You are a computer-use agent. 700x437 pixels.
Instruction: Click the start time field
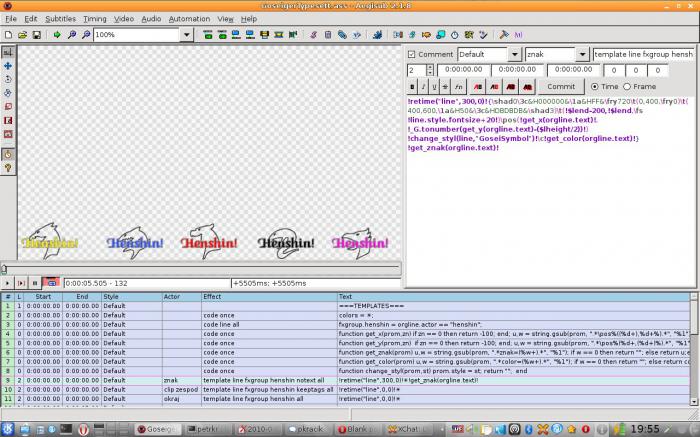pyautogui.click(x=463, y=70)
